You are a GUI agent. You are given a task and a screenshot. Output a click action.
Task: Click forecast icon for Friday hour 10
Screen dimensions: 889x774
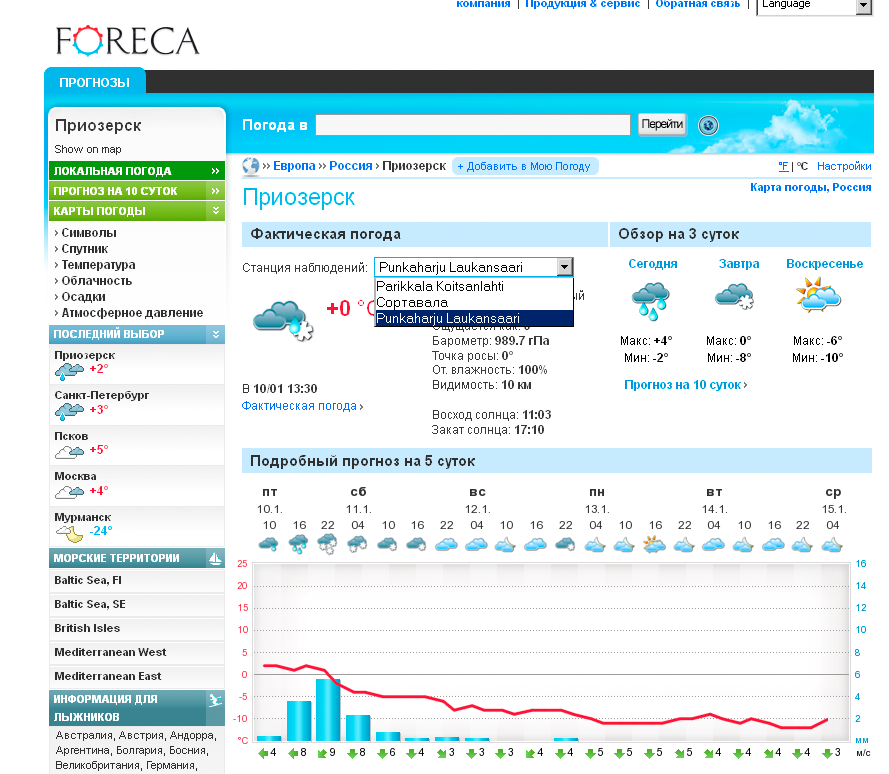point(269,544)
